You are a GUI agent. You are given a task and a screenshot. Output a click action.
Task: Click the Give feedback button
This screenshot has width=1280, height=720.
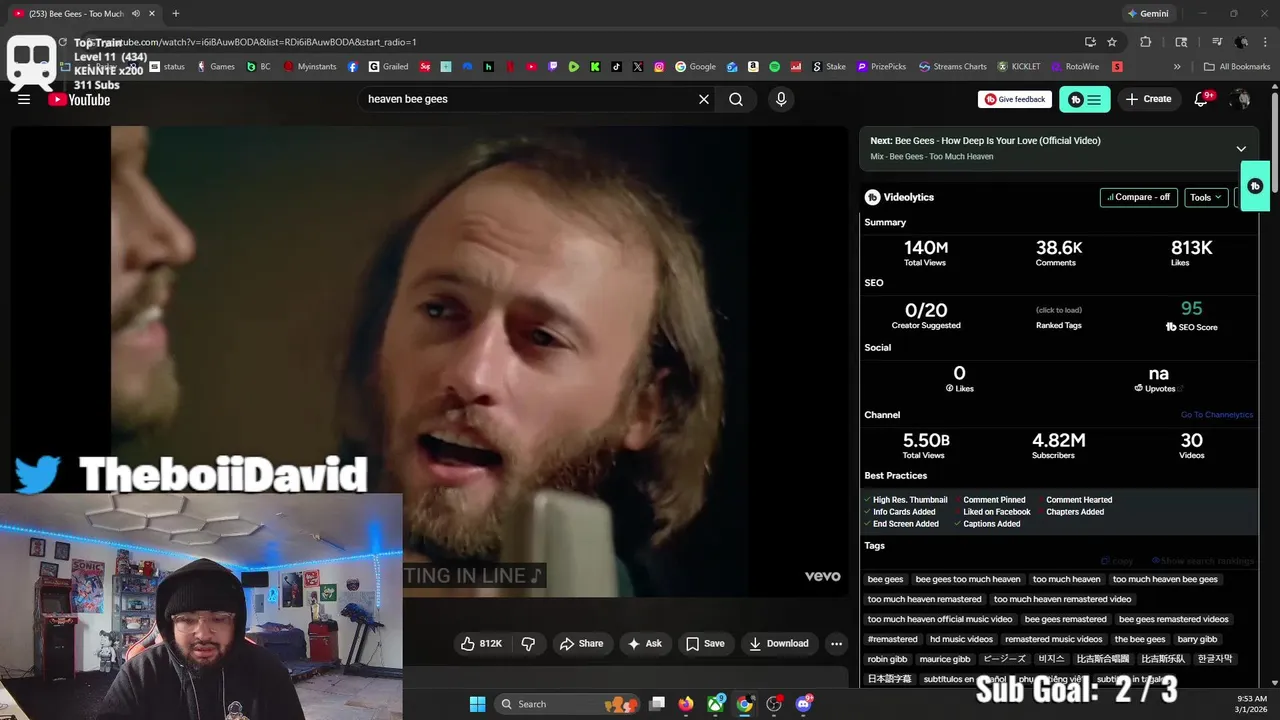1015,99
